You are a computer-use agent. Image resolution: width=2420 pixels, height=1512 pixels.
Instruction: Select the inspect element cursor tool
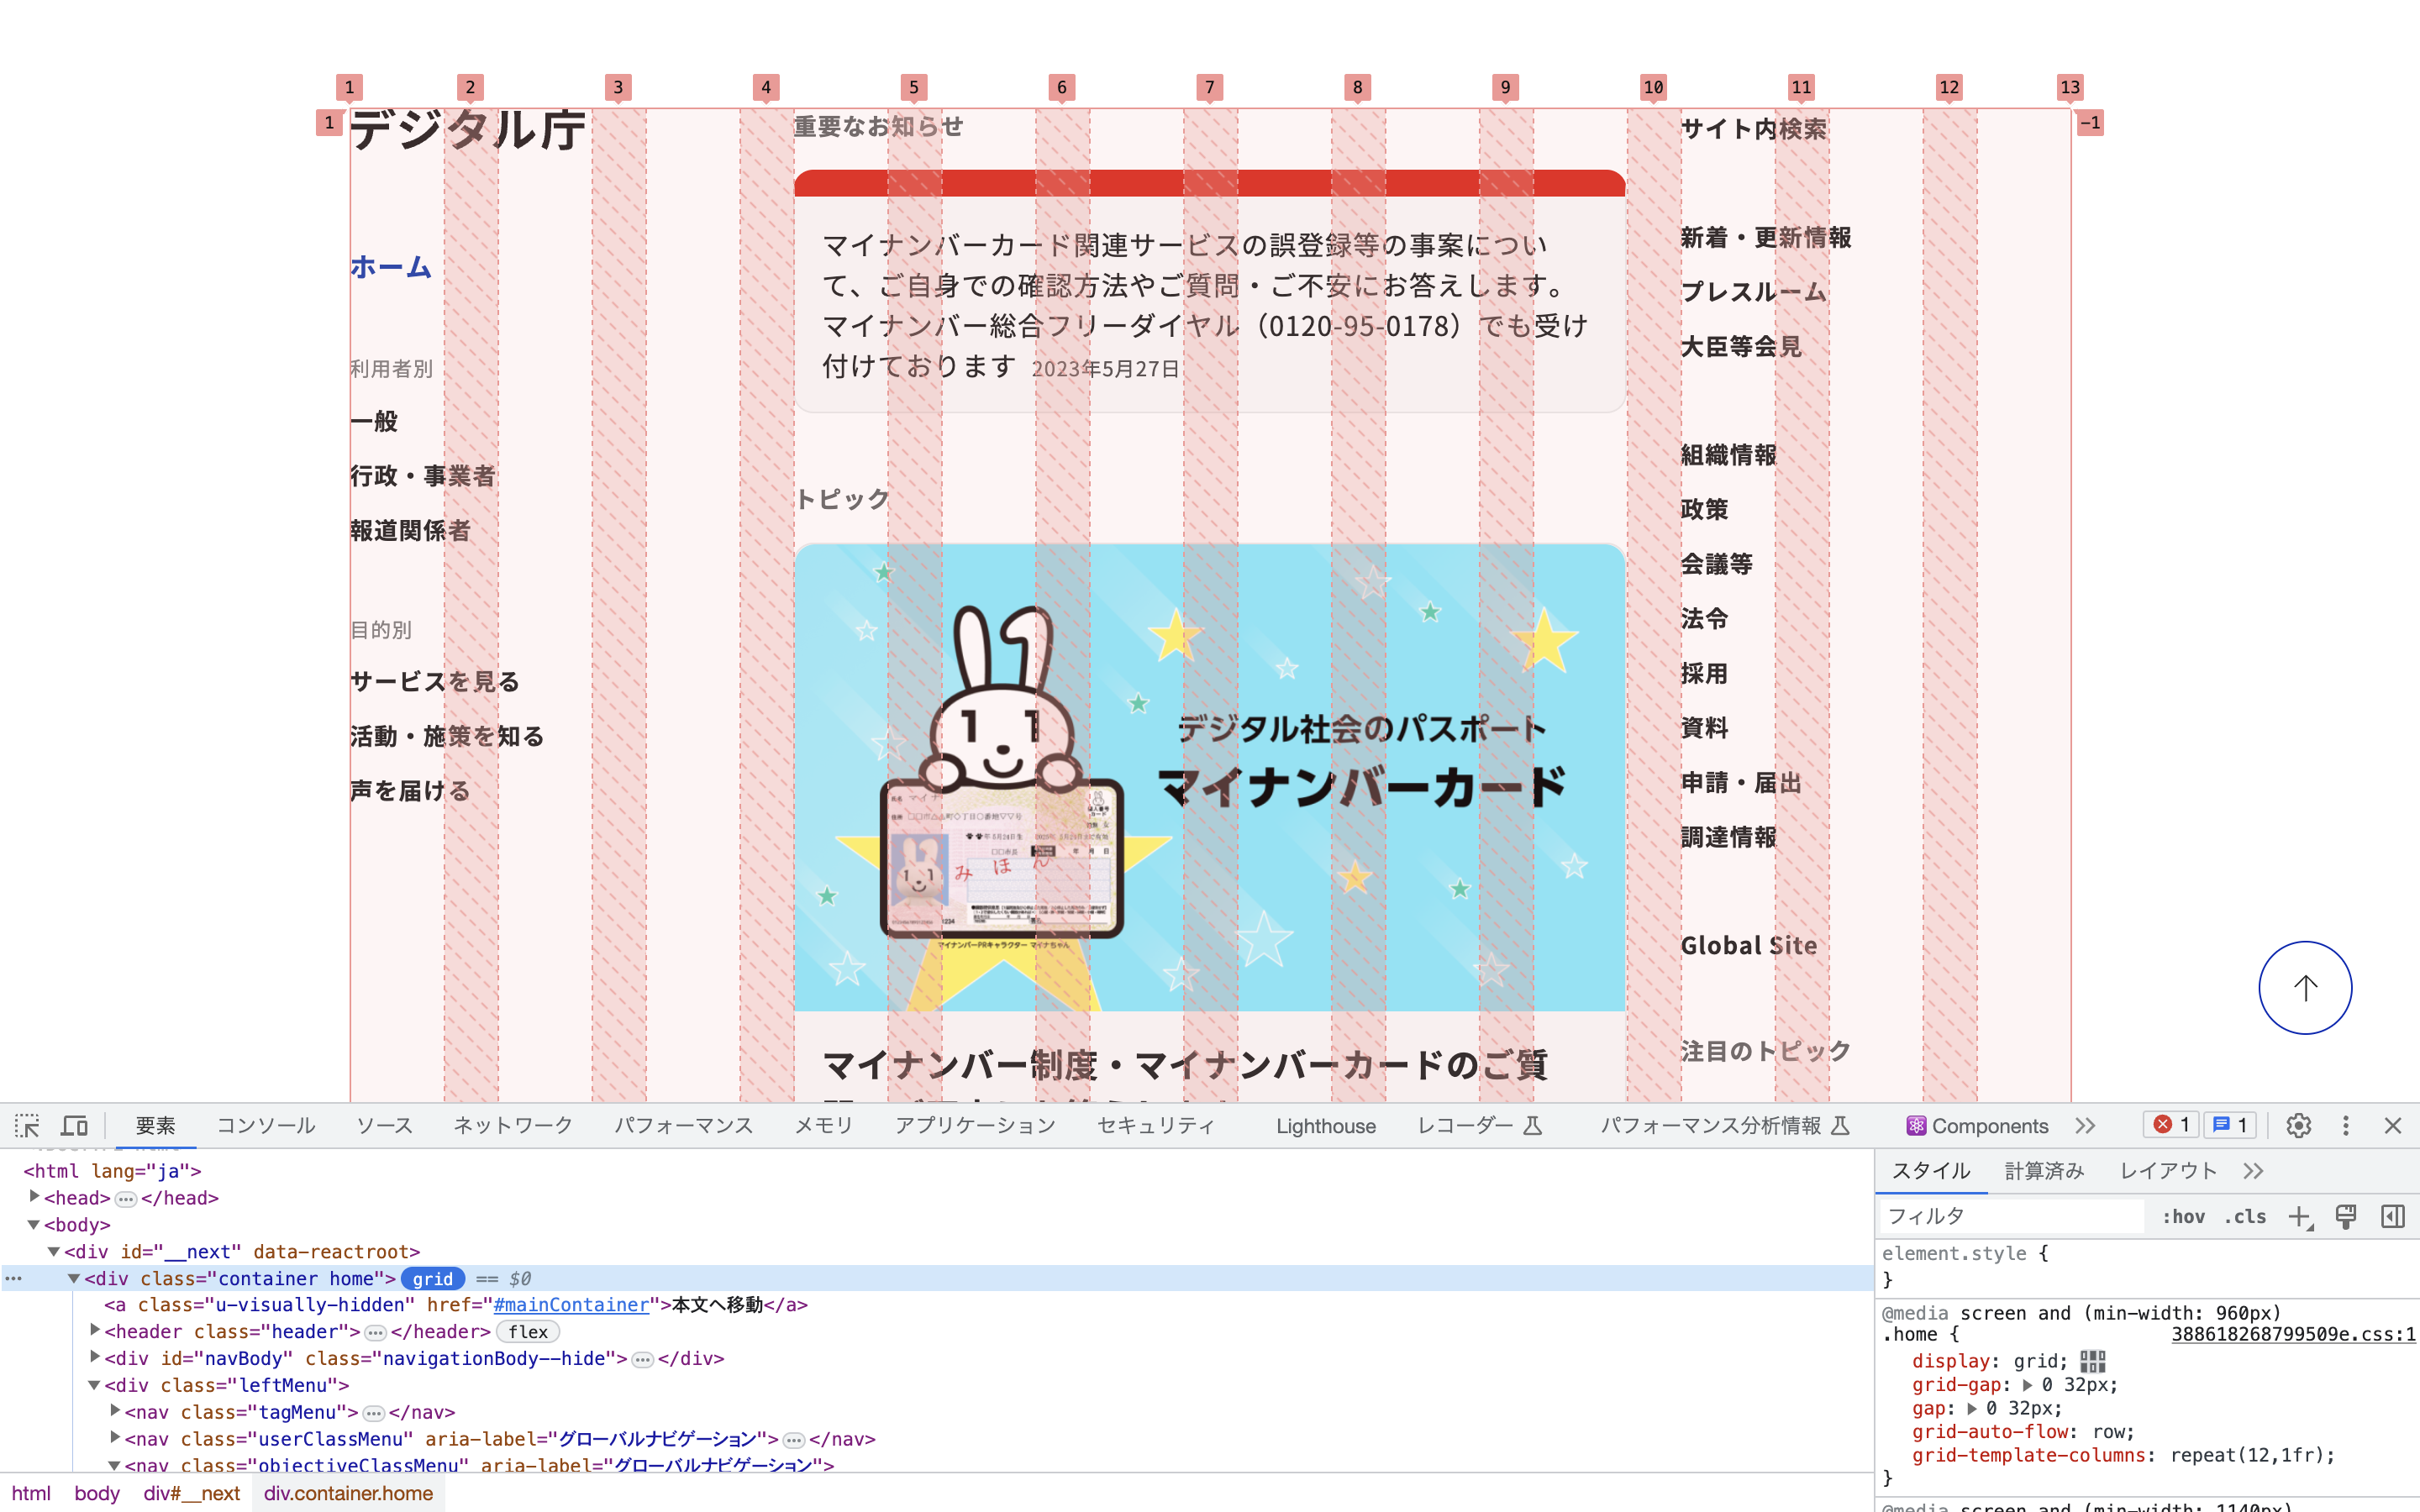coord(28,1125)
